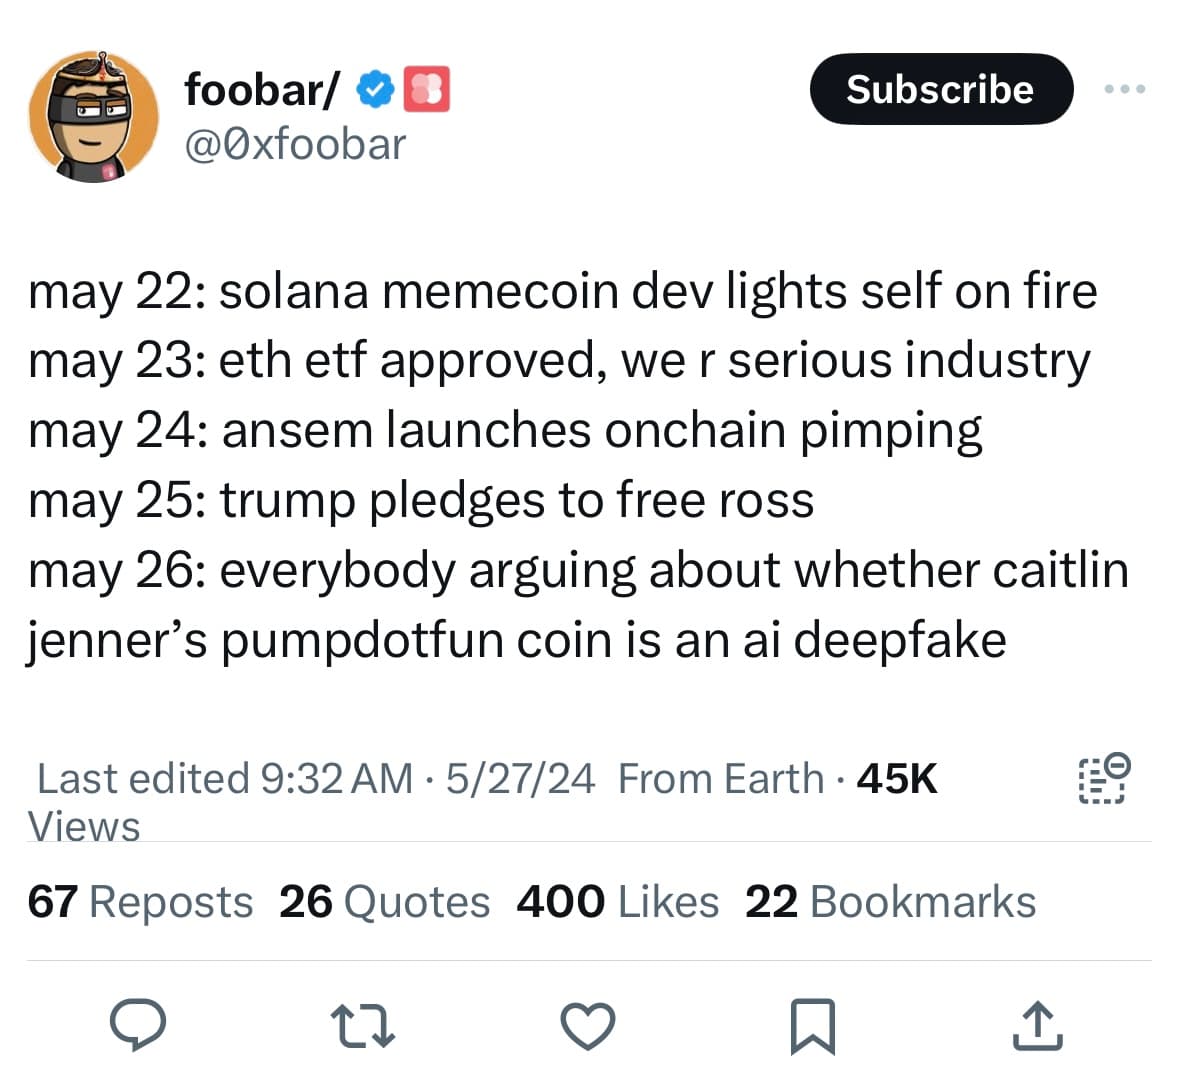Image resolution: width=1179 pixels, height=1071 pixels.
Task: View the @0xfoobar handle
Action: pos(294,144)
